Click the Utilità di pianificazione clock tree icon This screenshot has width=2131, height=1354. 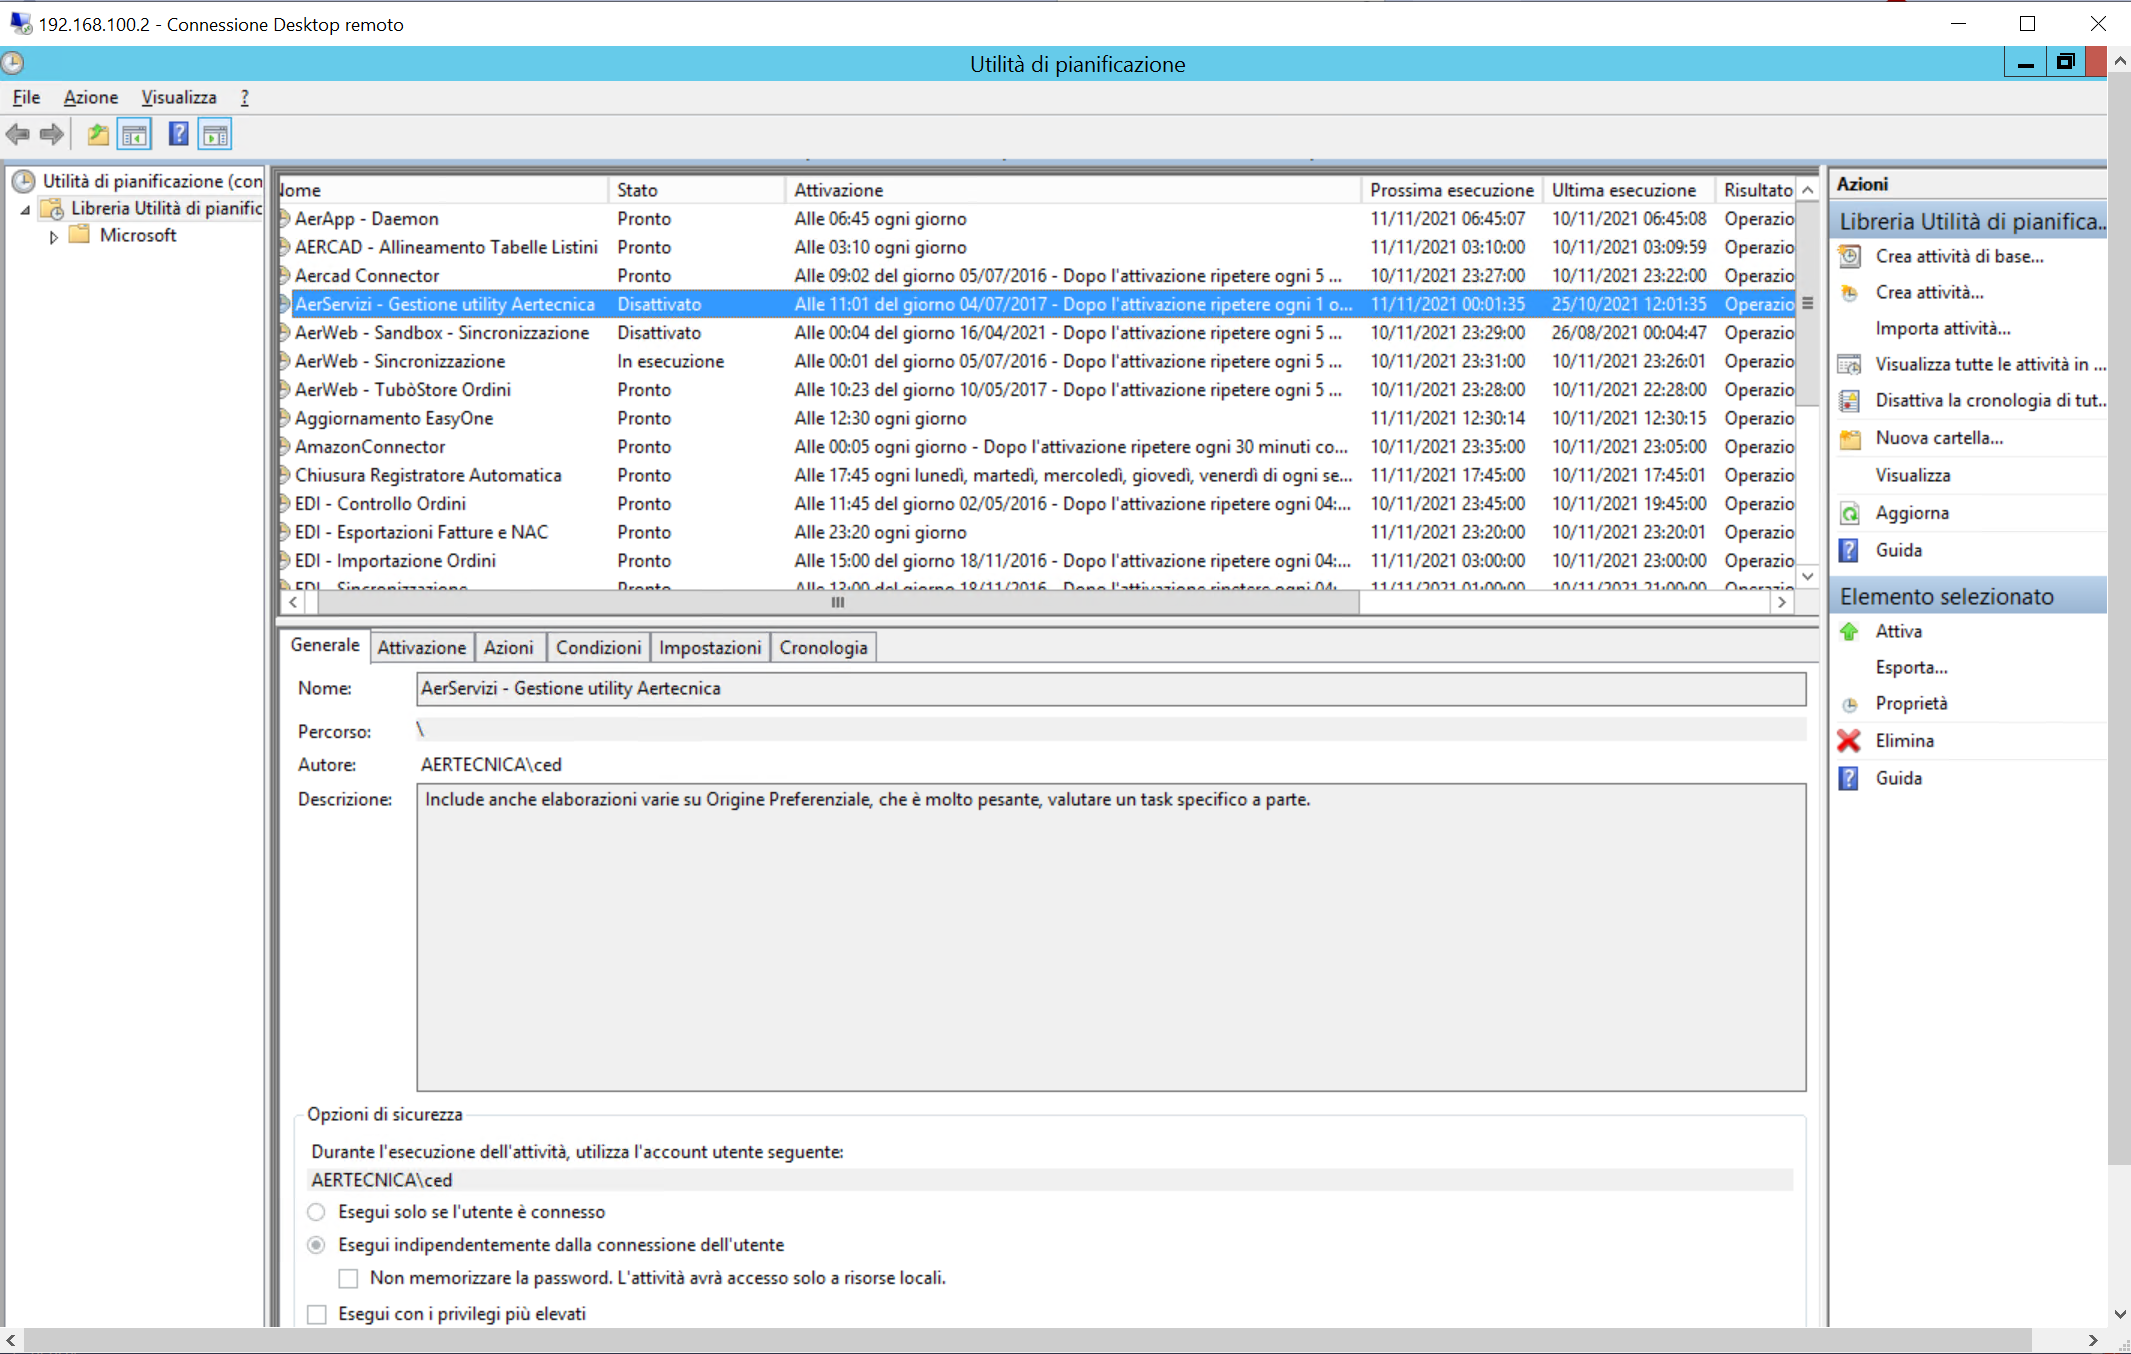point(23,181)
